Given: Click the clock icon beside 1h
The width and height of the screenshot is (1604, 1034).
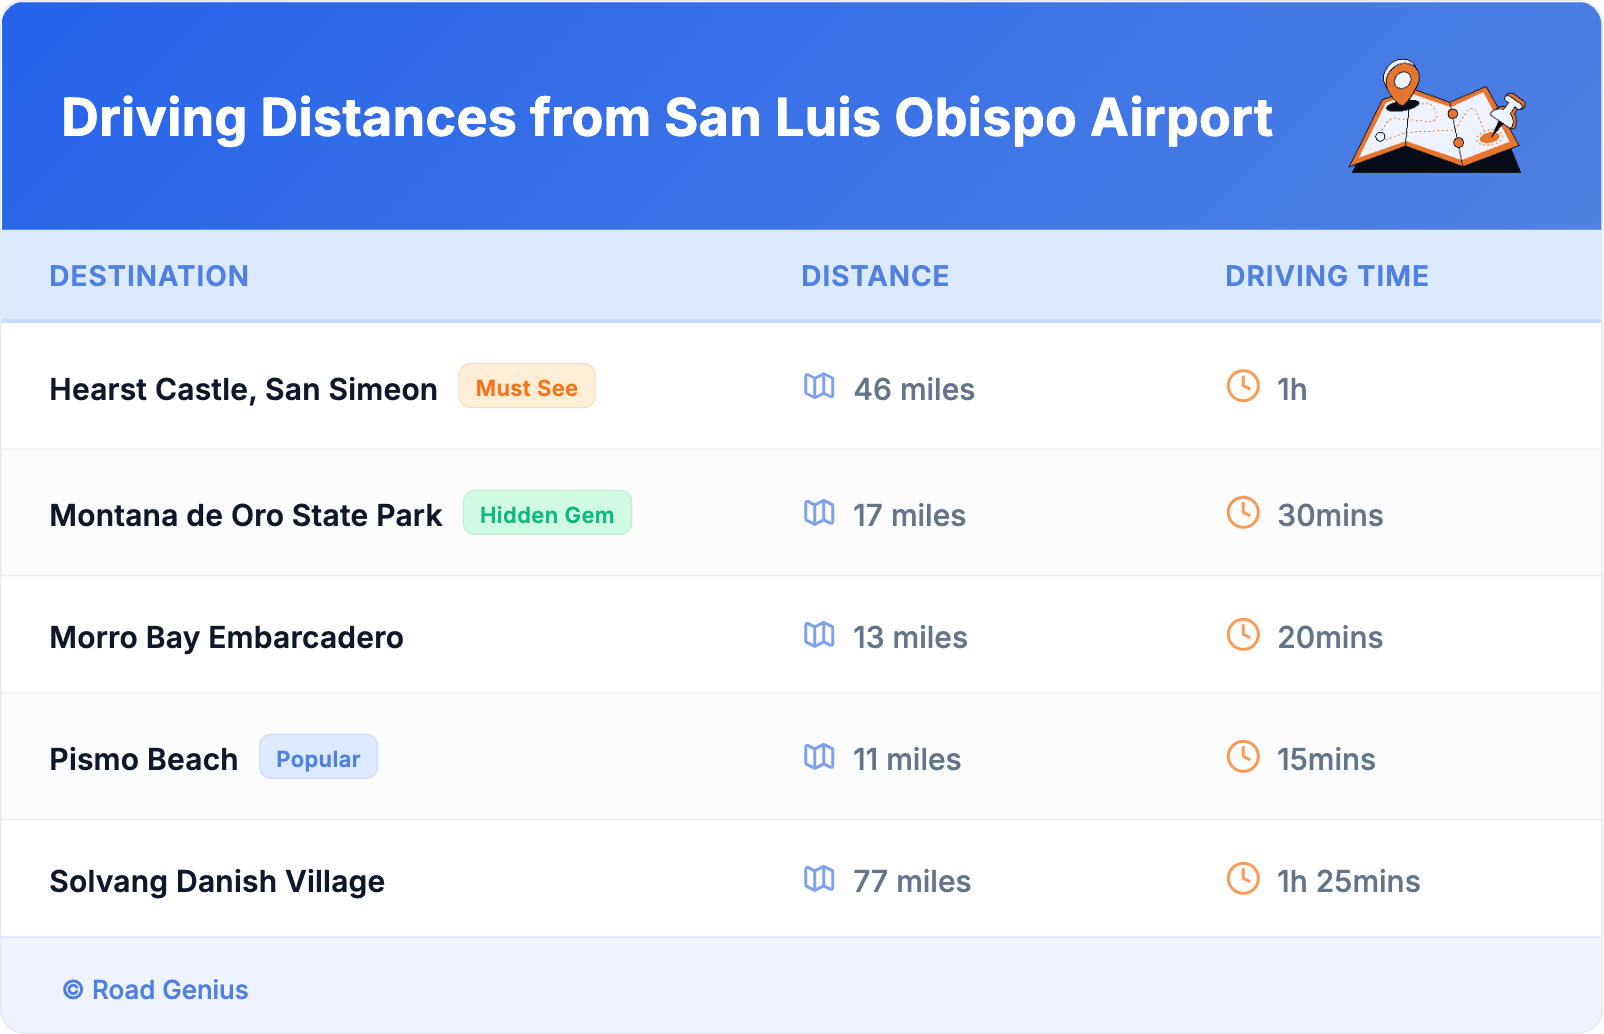Looking at the screenshot, I should tap(1243, 386).
